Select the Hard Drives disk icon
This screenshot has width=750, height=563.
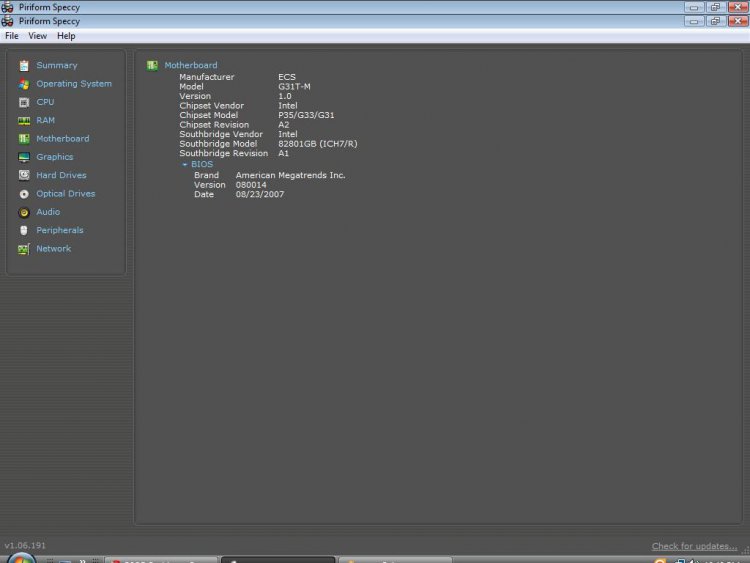[24, 176]
